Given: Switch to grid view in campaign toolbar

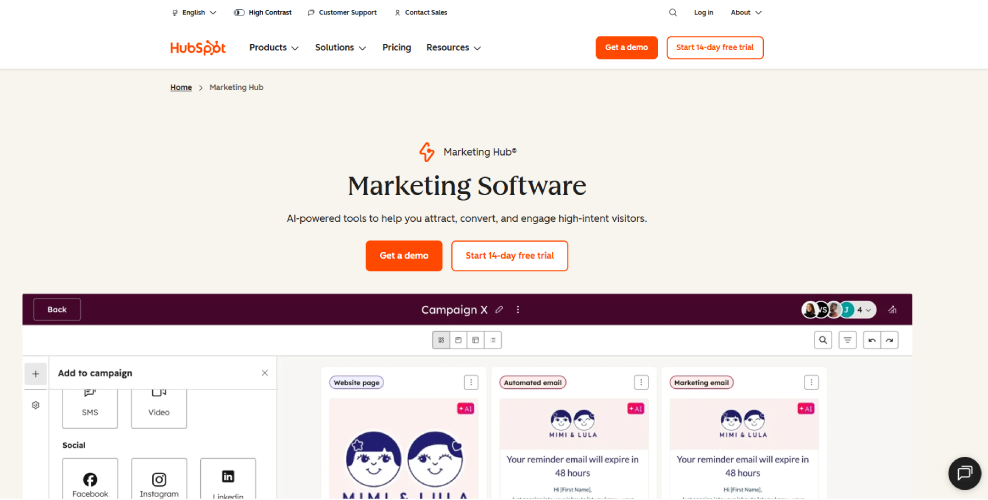Looking at the screenshot, I should (441, 340).
